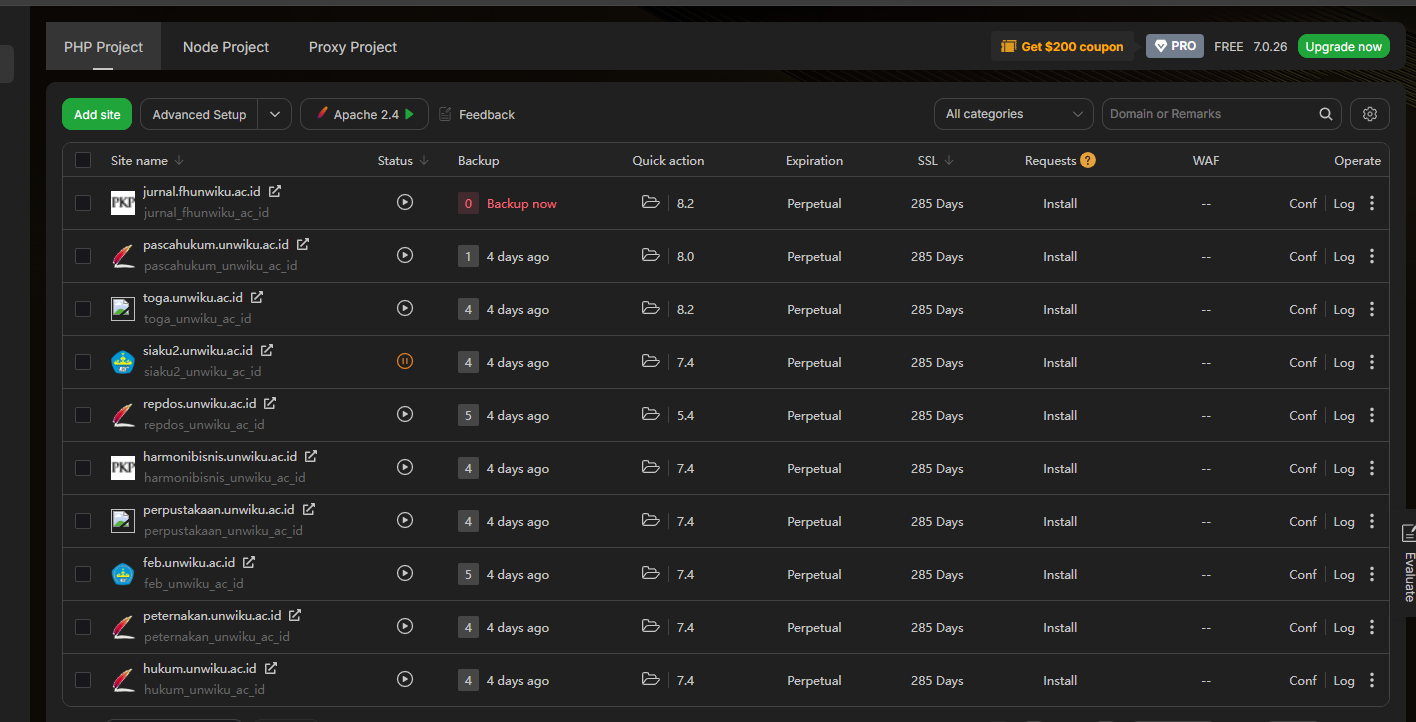
Task: Click the Domain or Remarks search field
Action: coord(1208,114)
